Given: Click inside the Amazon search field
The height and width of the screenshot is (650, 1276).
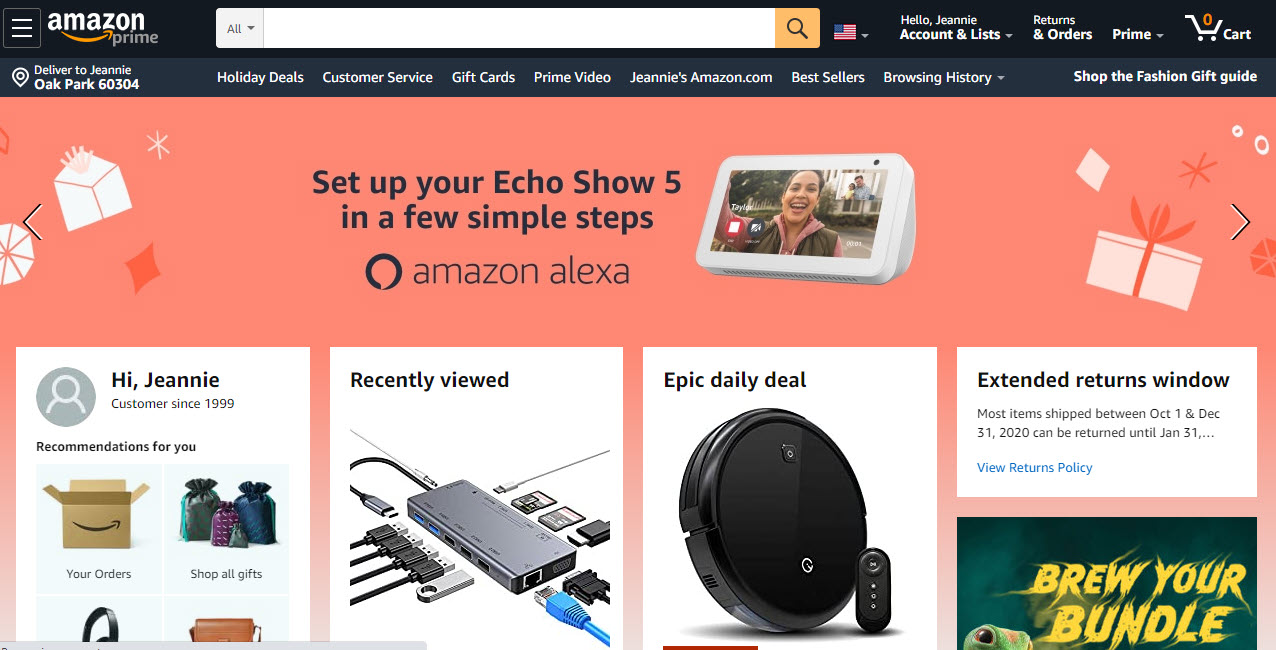Looking at the screenshot, I should (519, 28).
